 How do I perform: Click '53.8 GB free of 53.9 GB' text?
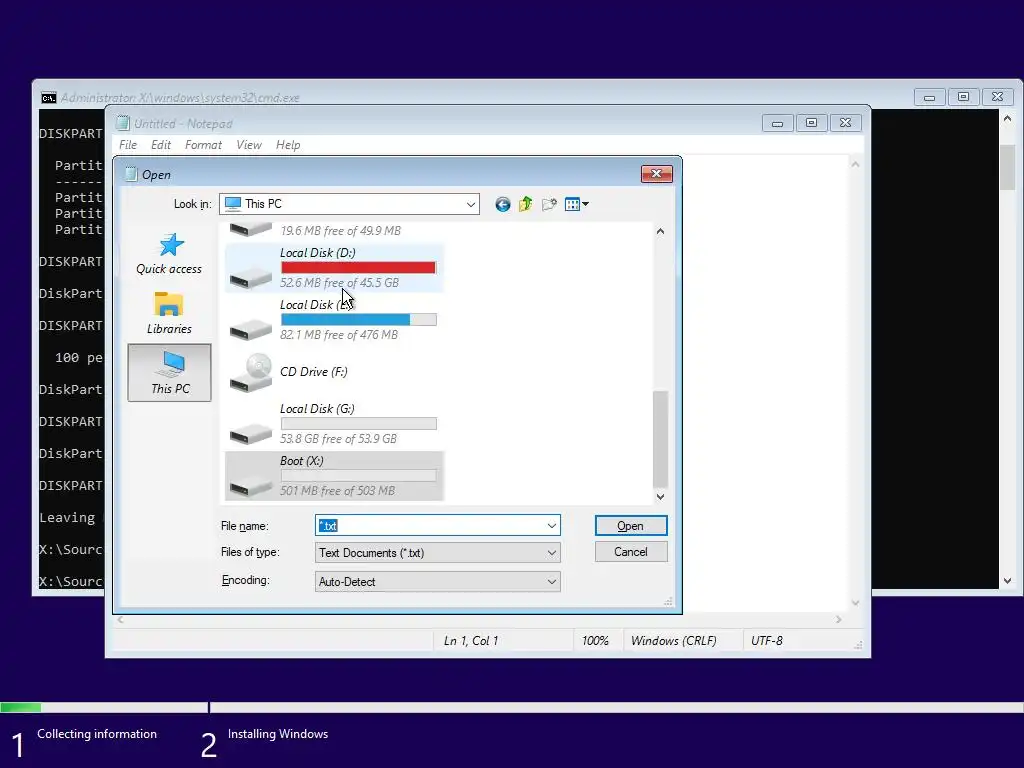(x=338, y=439)
